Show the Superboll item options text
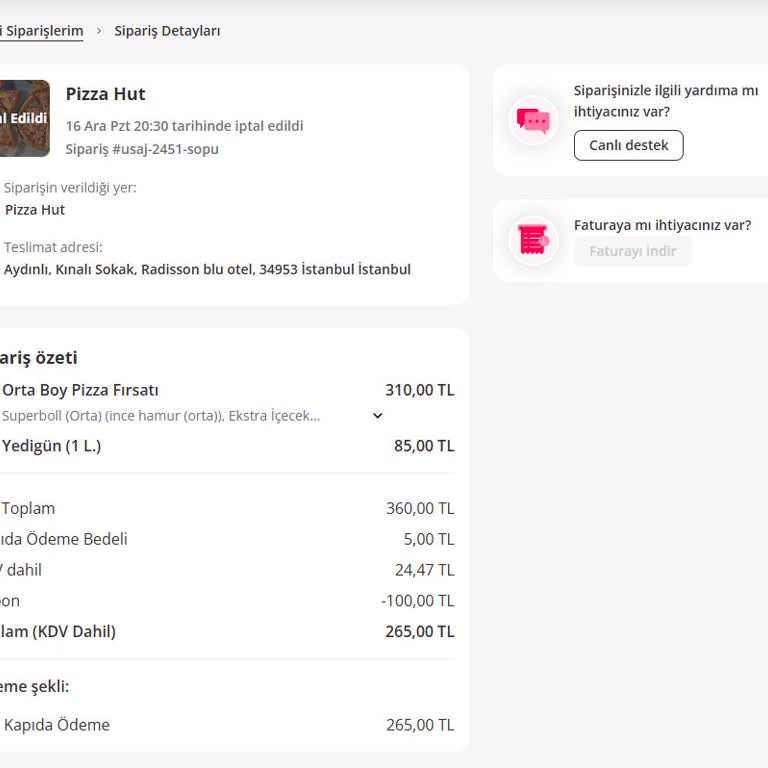The height and width of the screenshot is (768, 768). [x=161, y=416]
